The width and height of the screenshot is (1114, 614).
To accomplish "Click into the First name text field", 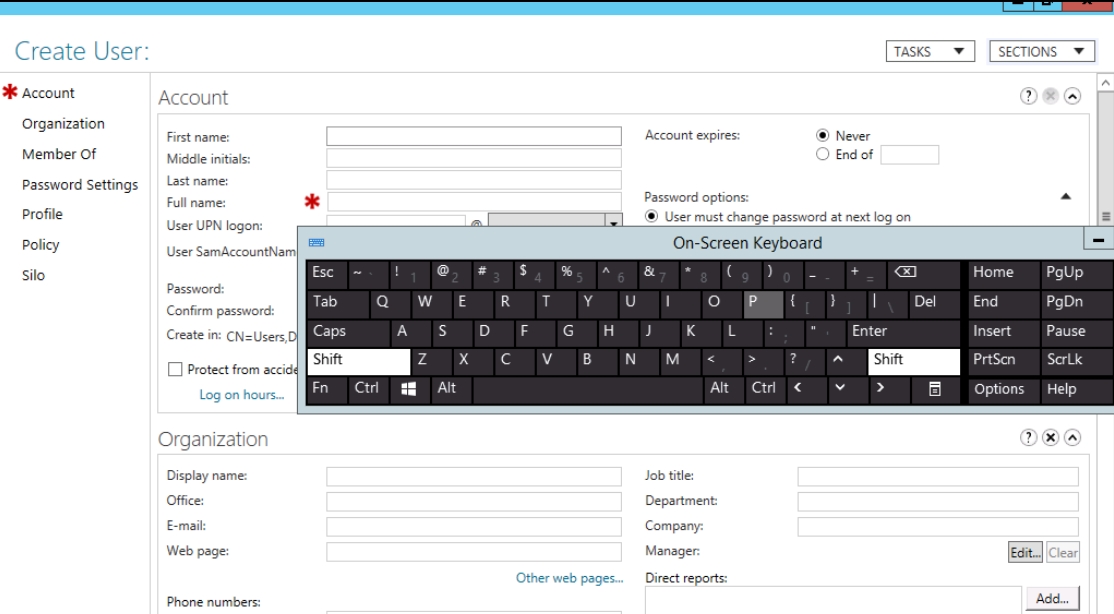I will tap(473, 137).
